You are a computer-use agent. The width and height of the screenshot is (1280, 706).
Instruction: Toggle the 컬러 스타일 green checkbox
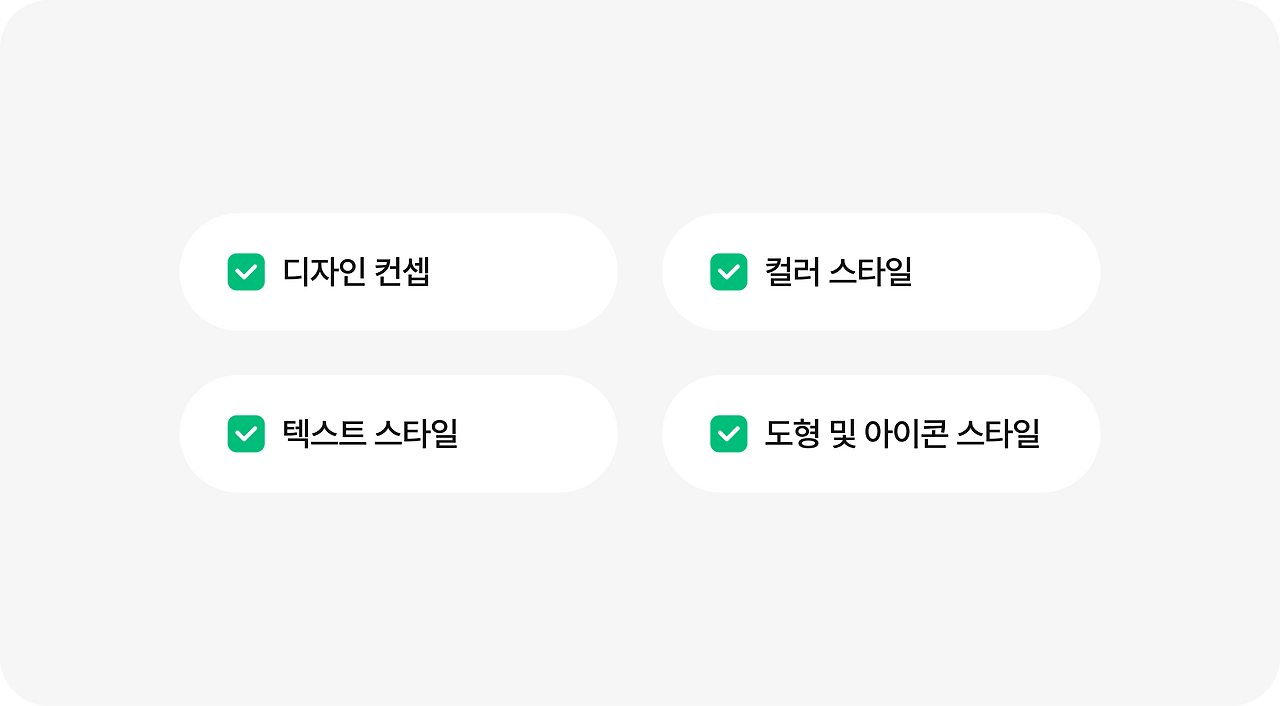click(728, 272)
